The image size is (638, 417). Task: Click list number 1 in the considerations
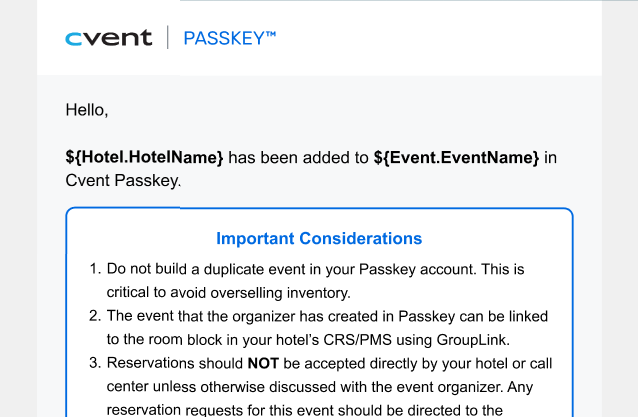[x=95, y=269]
